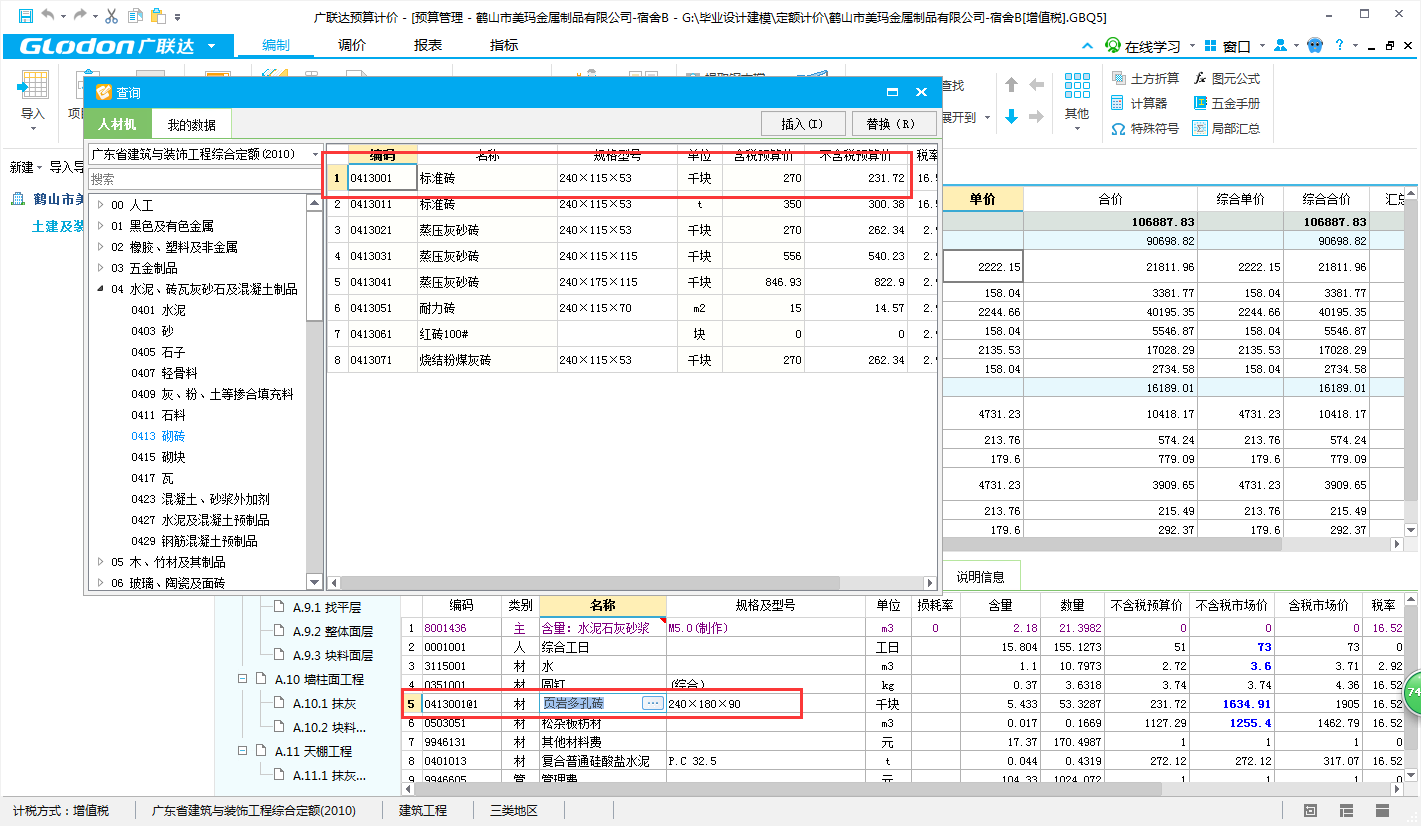Open 土方折算 tool
The image size is (1421, 826).
pyautogui.click(x=1145, y=78)
